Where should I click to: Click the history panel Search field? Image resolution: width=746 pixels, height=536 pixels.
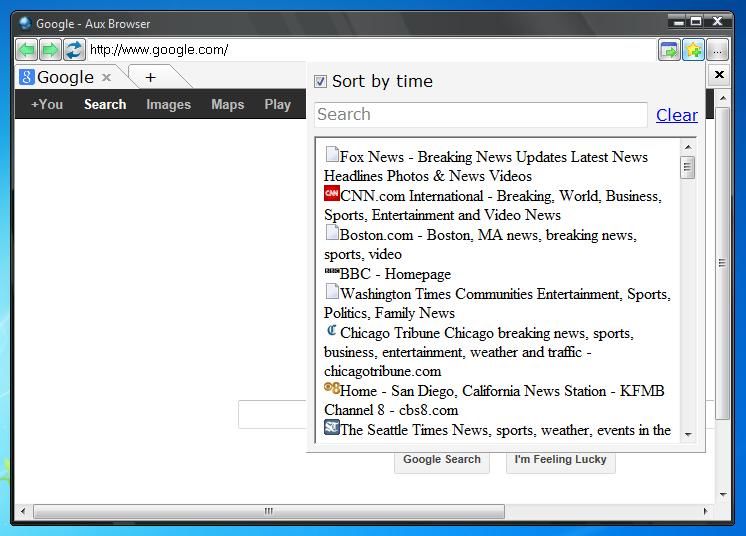tap(481, 115)
